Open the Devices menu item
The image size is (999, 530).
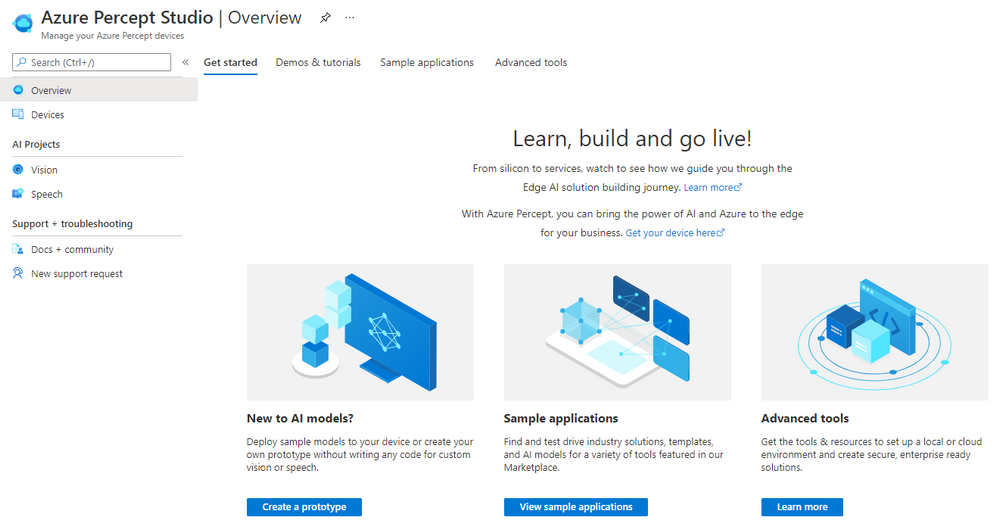(x=99, y=114)
